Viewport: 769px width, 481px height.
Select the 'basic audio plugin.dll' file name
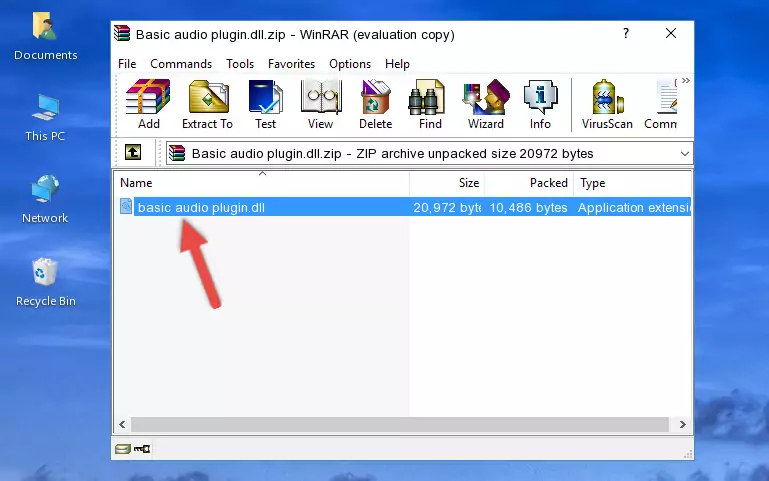coord(201,207)
